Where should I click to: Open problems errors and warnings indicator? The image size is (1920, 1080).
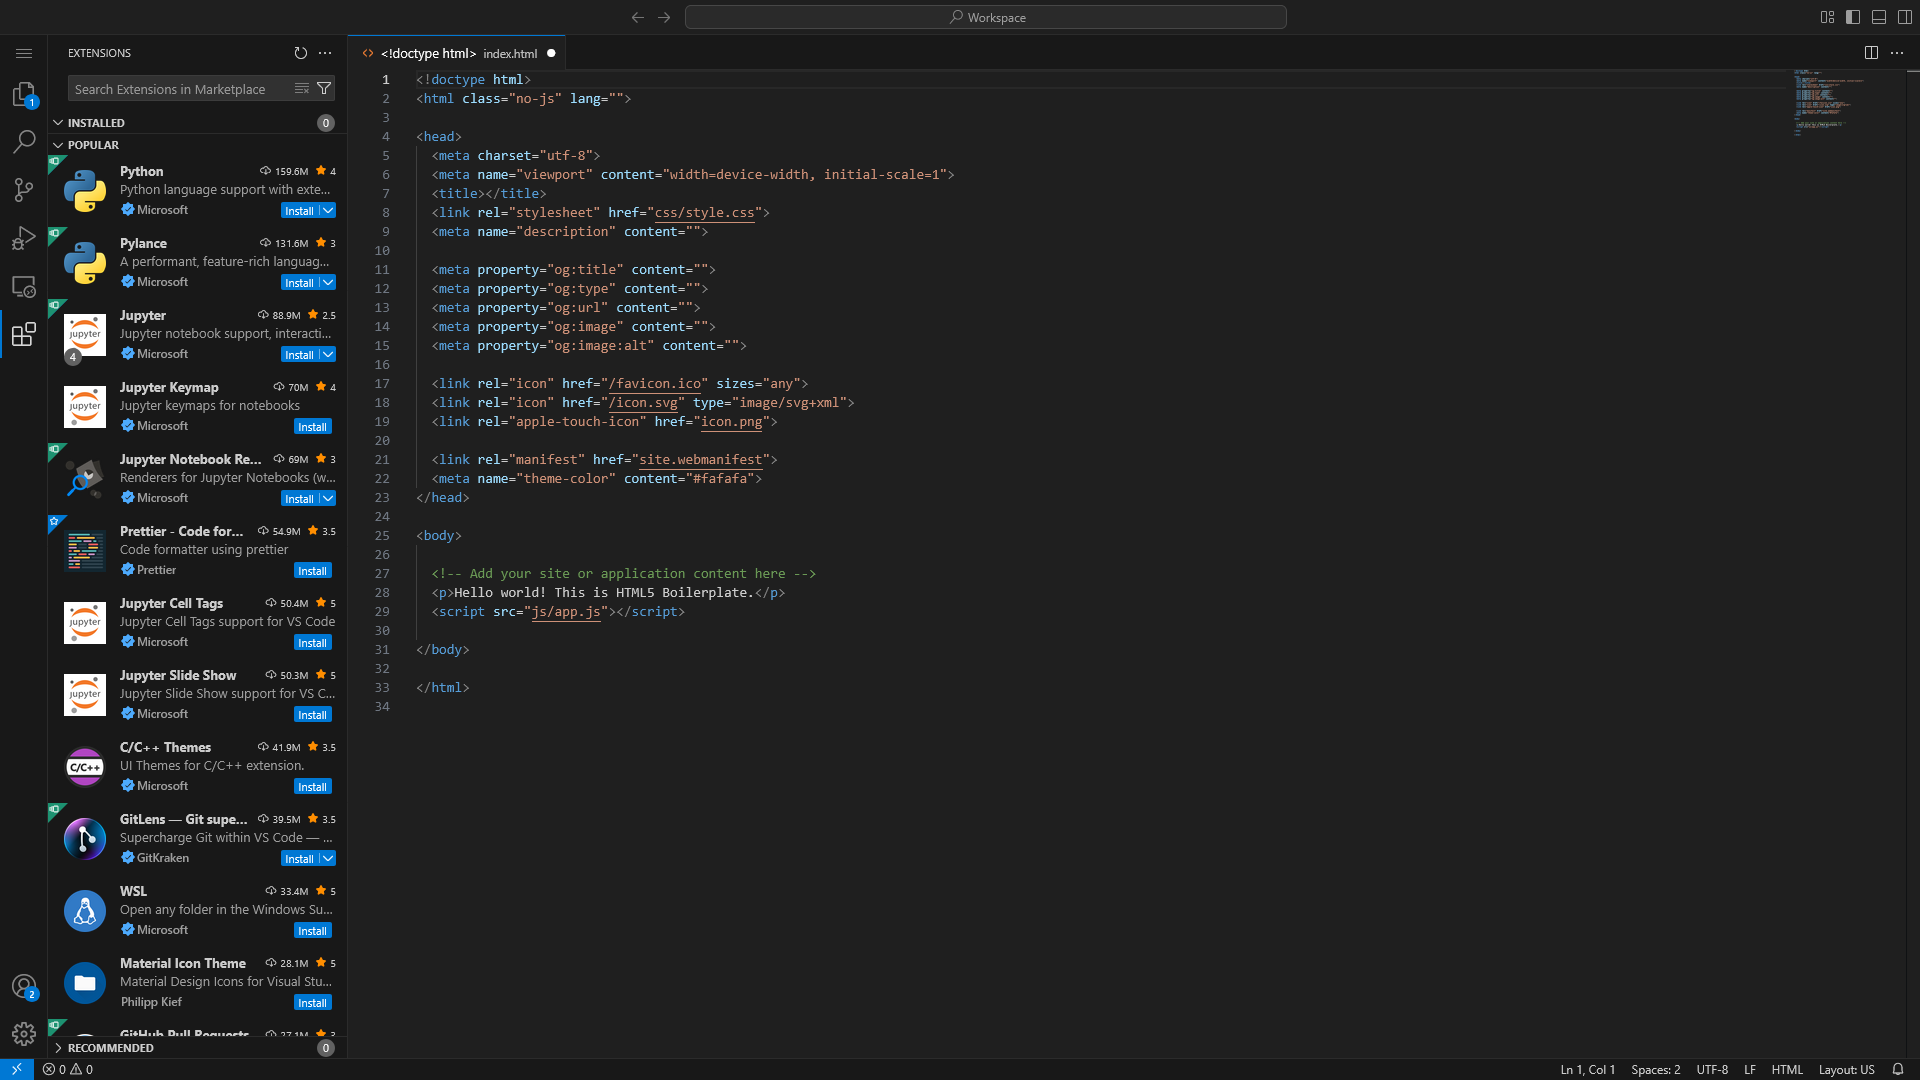tap(68, 1069)
